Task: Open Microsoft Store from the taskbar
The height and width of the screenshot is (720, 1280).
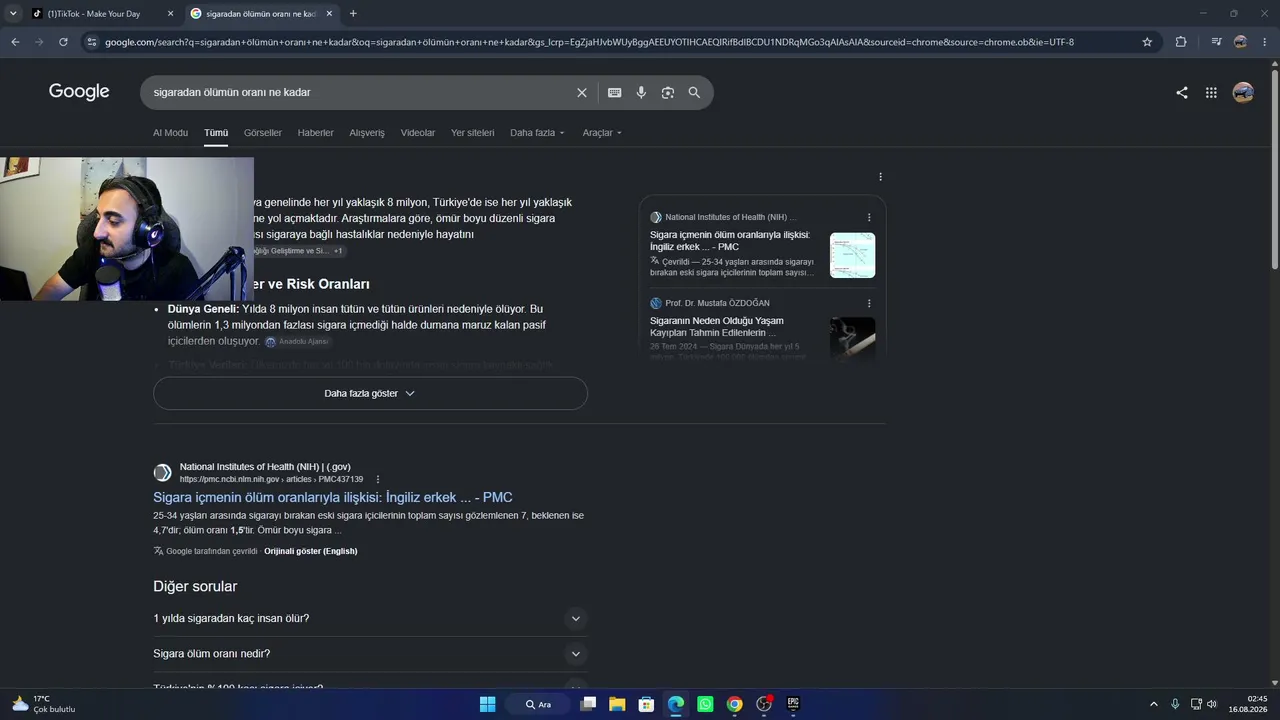Action: (646, 704)
